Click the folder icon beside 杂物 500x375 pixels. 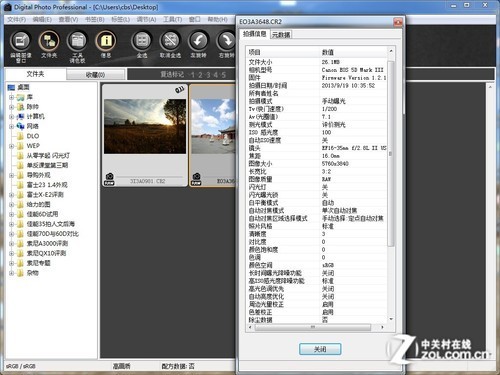coord(21,273)
